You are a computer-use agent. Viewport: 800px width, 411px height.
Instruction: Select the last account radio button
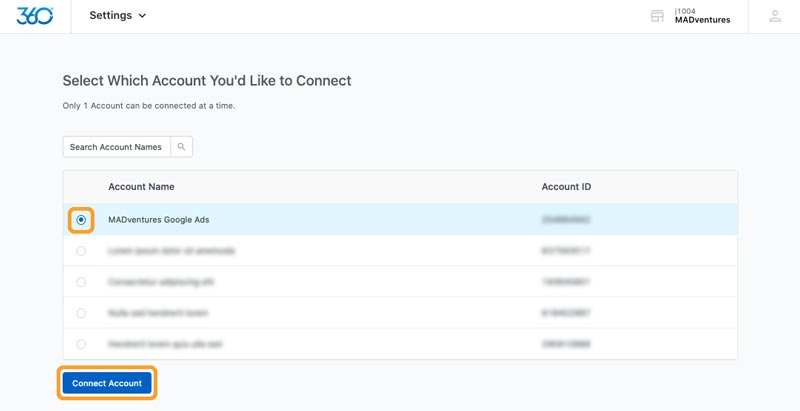tap(81, 344)
